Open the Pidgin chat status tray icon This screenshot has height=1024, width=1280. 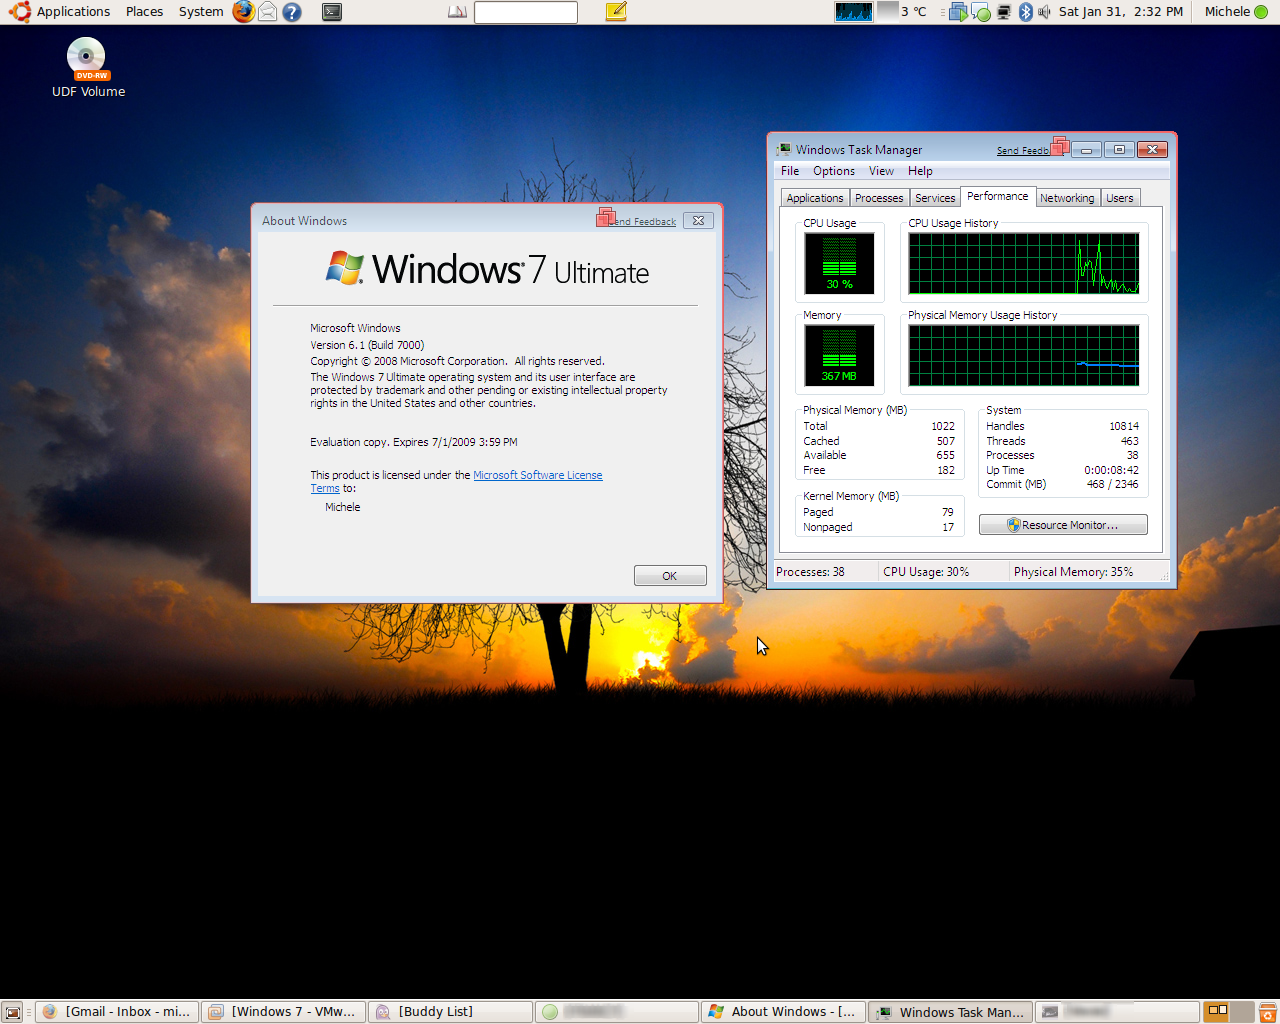[x=981, y=13]
